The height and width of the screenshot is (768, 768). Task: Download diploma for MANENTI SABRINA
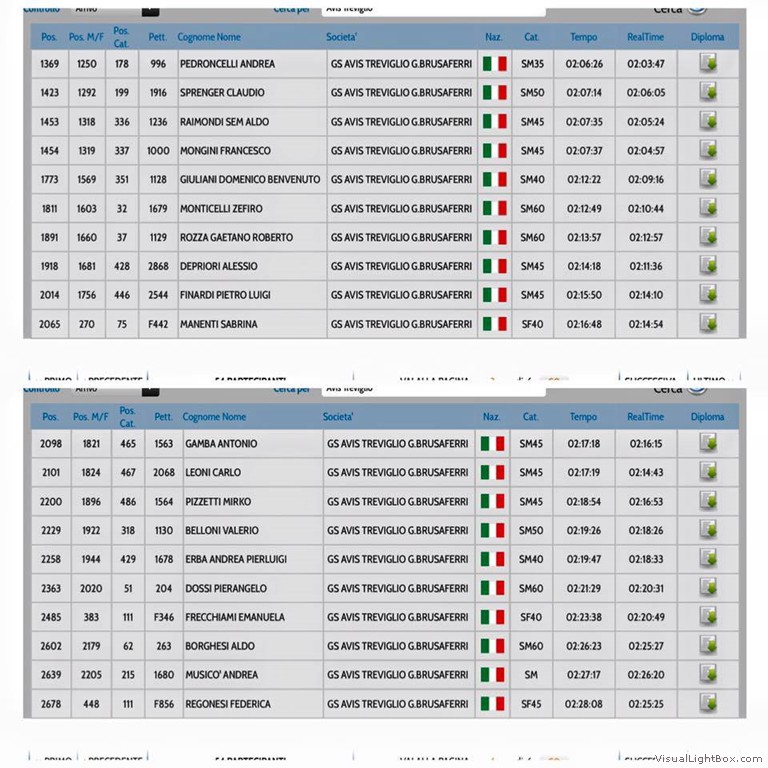pyautogui.click(x=708, y=323)
